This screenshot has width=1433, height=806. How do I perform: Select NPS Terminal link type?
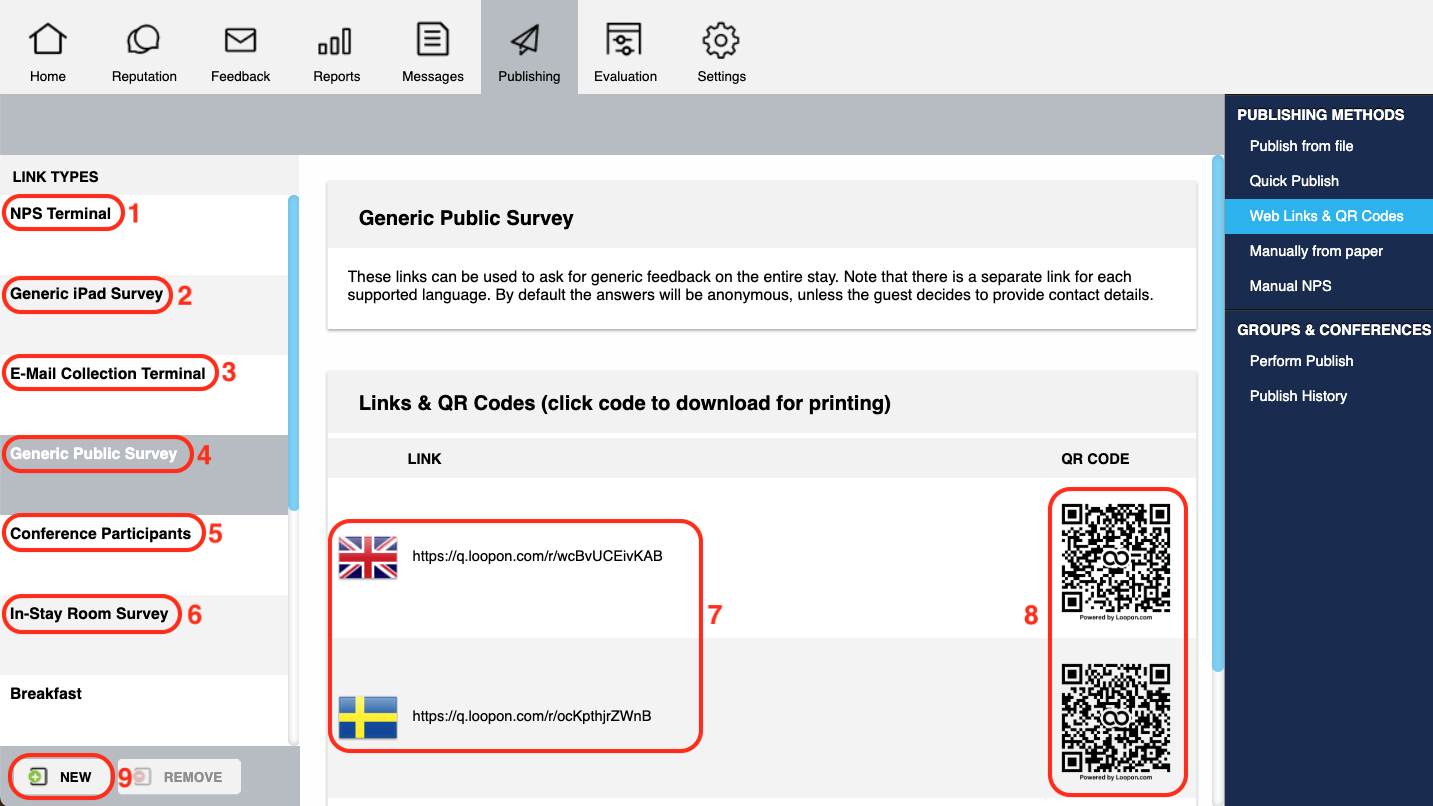(144, 235)
